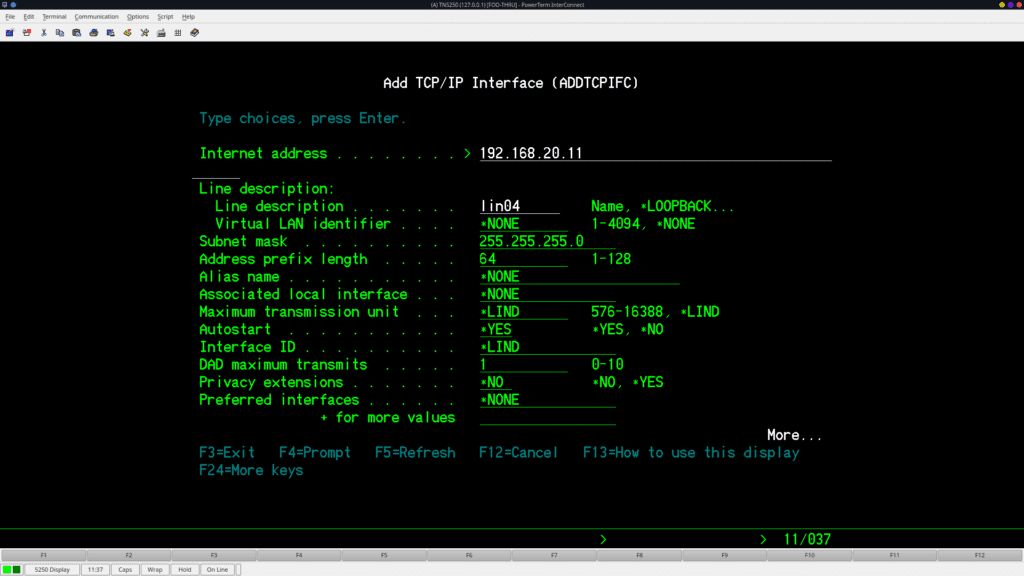Click the Maximum transmission unit *LIND field

coord(524,312)
